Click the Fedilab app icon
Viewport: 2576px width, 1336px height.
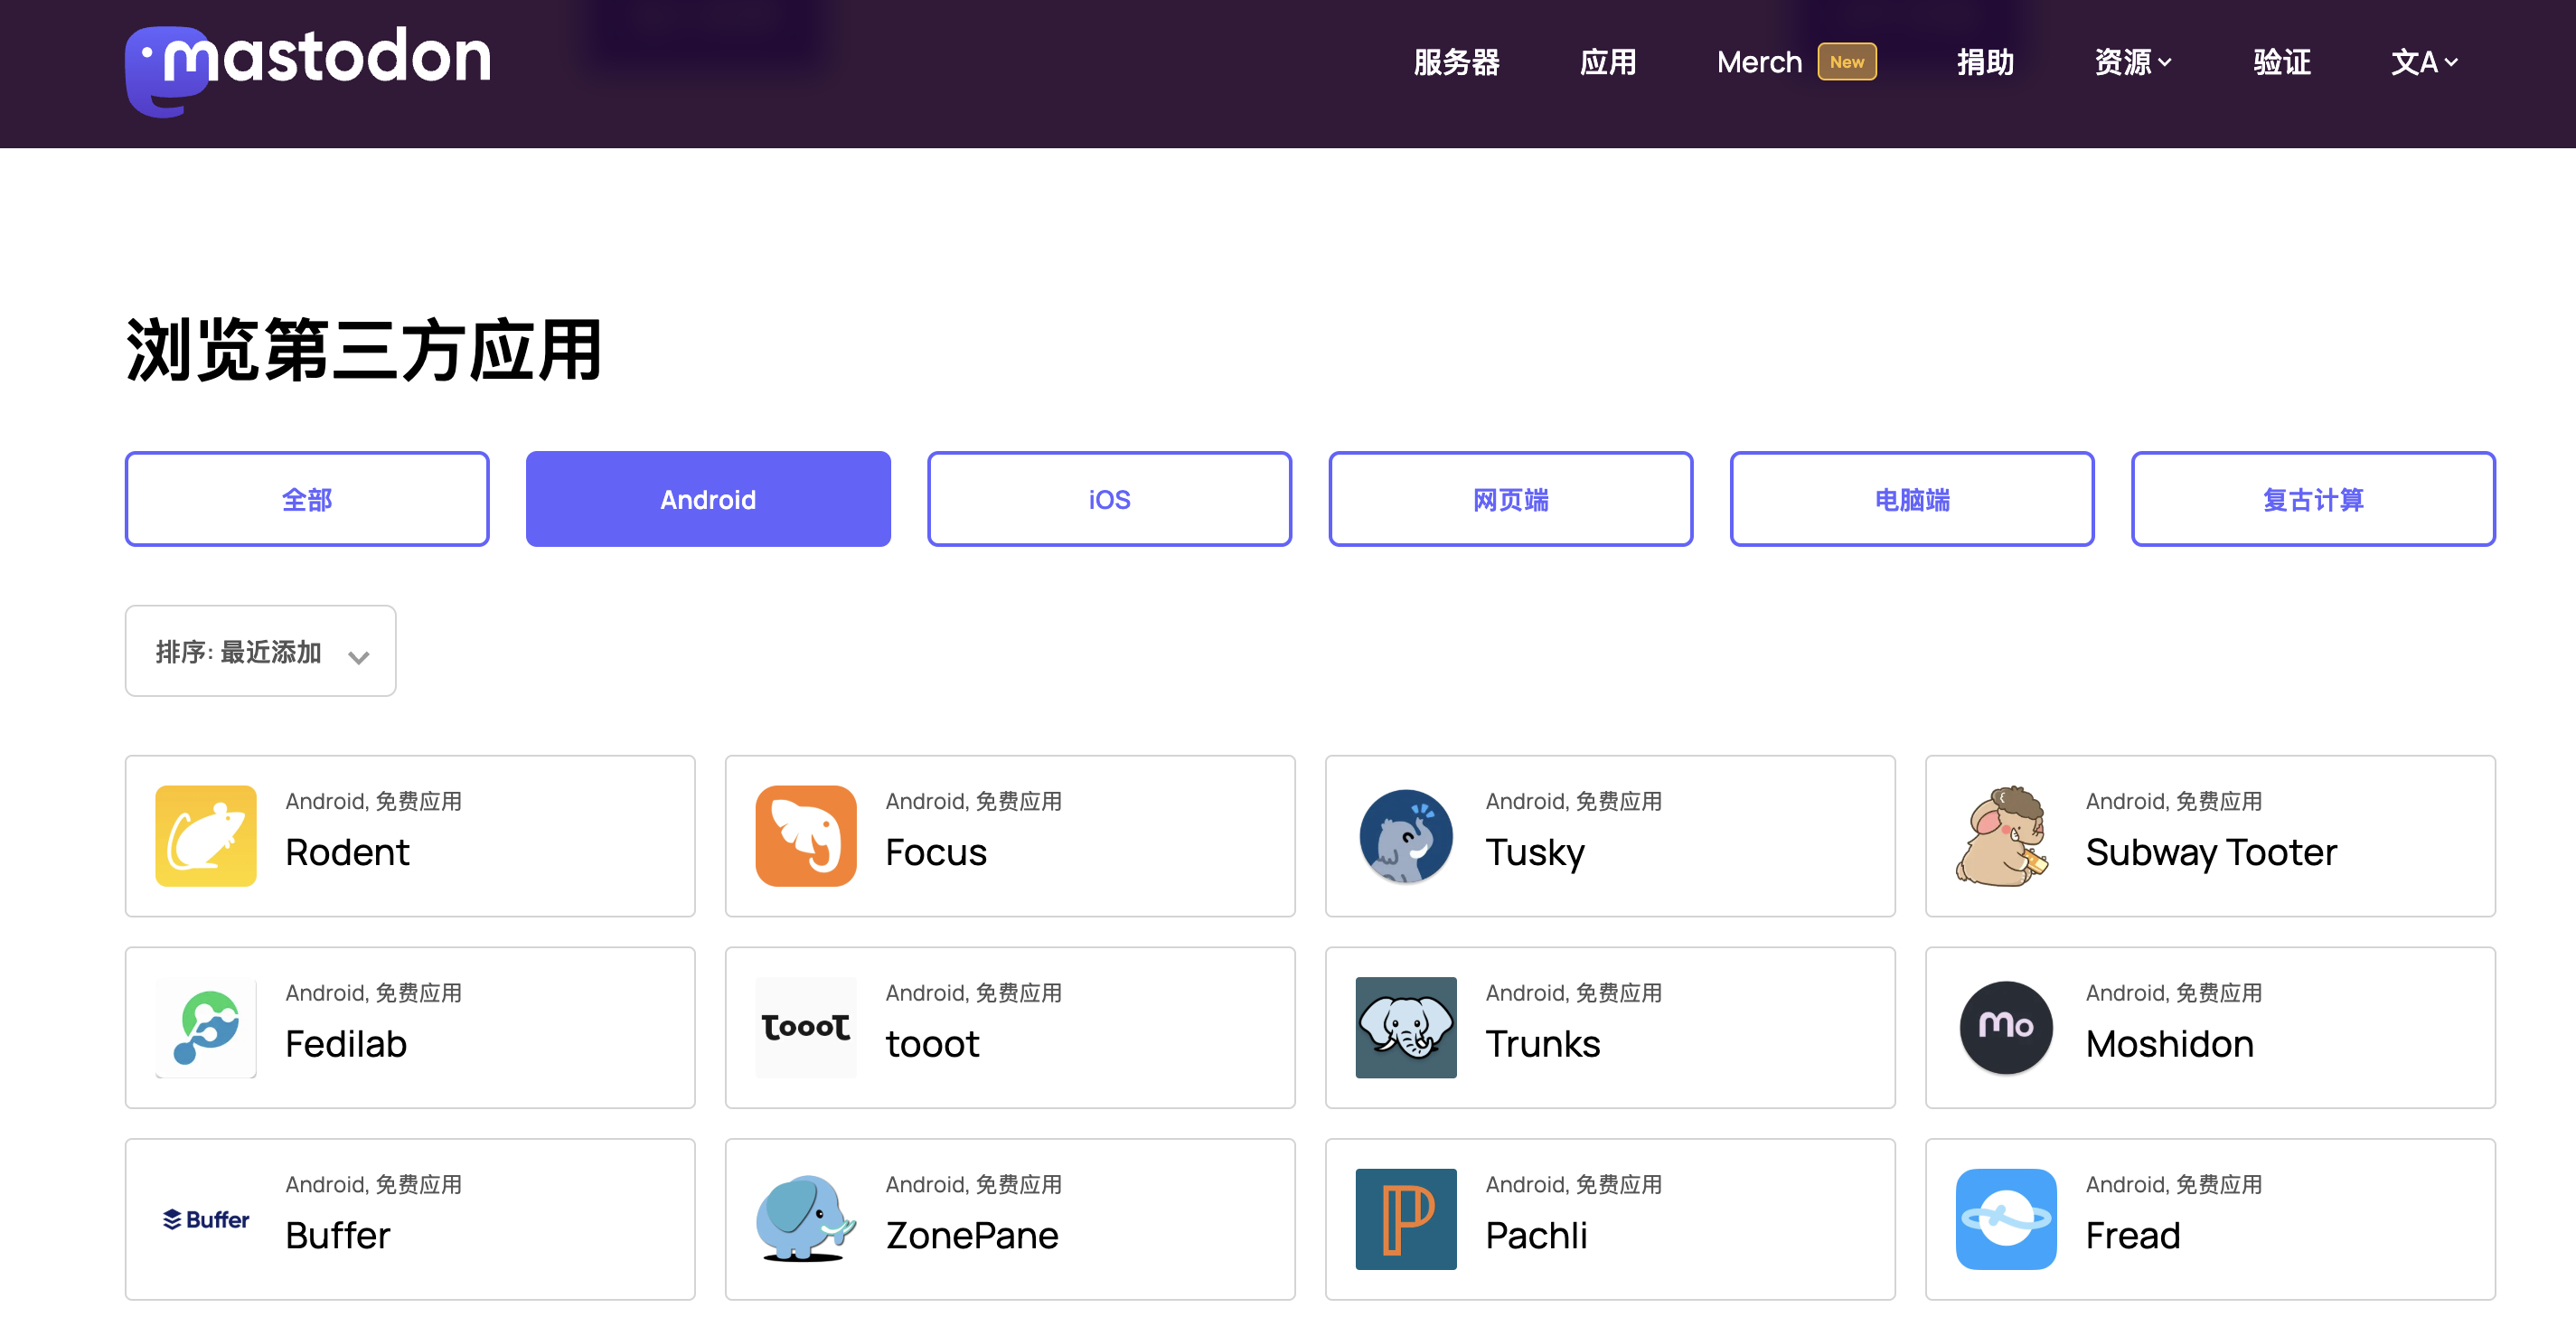[x=205, y=1027]
